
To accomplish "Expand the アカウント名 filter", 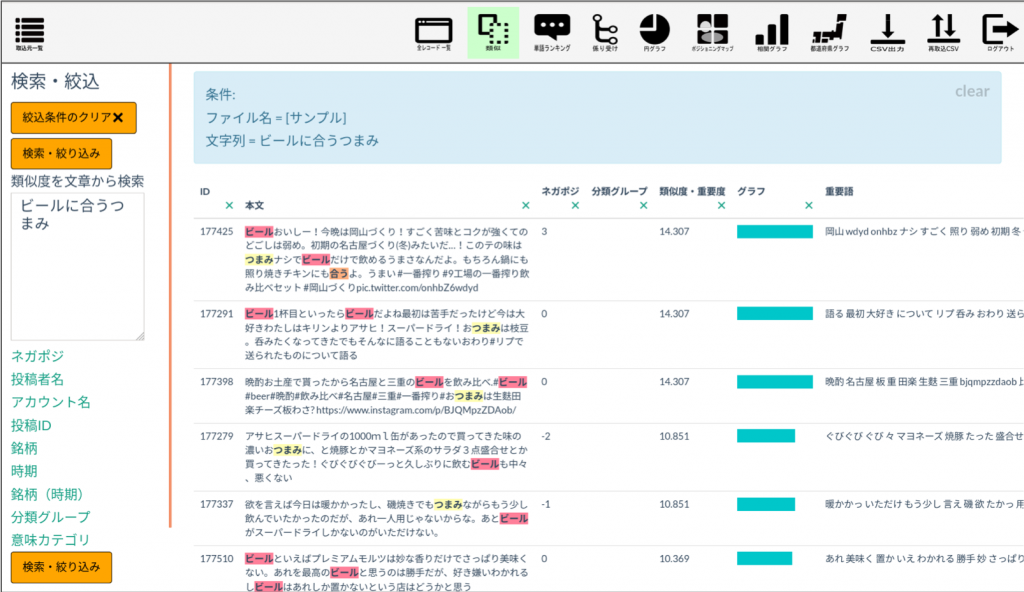I will [x=50, y=402].
